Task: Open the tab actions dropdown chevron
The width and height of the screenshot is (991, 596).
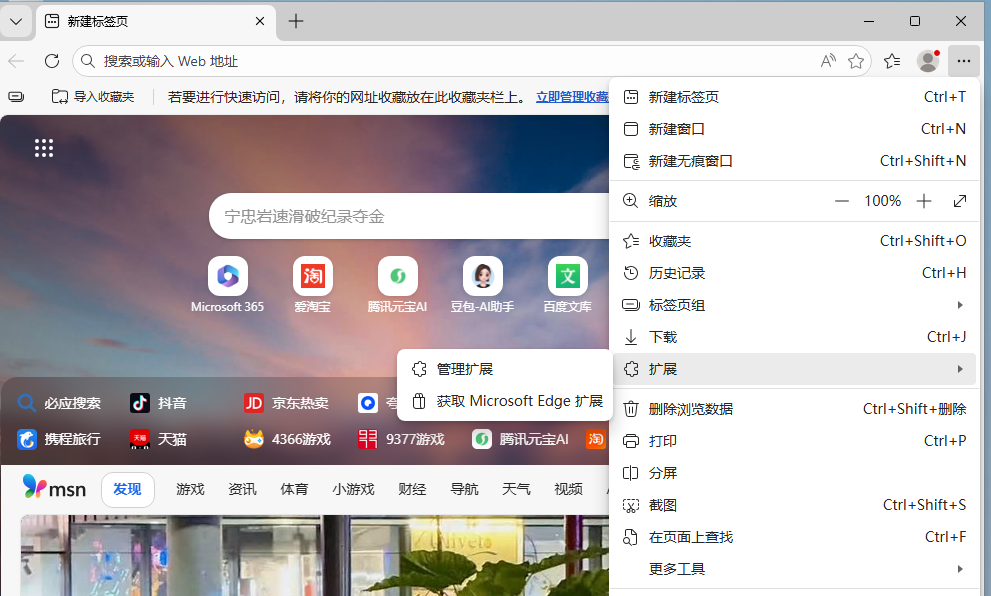Action: (x=16, y=21)
